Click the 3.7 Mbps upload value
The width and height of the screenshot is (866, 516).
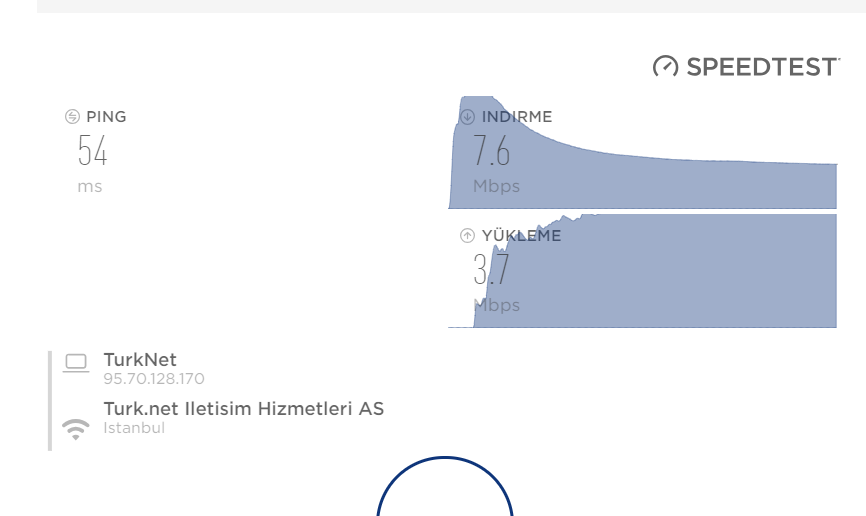click(x=491, y=270)
